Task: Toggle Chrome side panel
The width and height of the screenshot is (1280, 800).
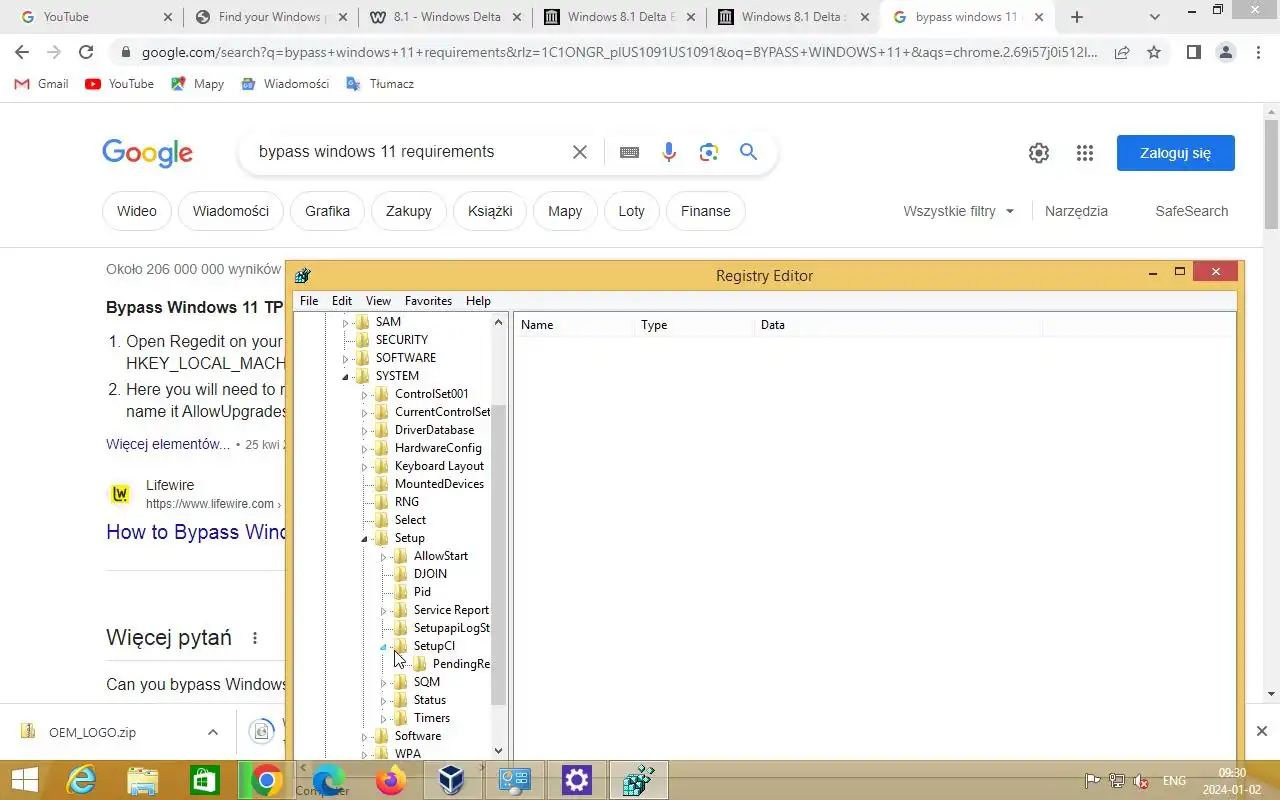Action: [x=1193, y=52]
